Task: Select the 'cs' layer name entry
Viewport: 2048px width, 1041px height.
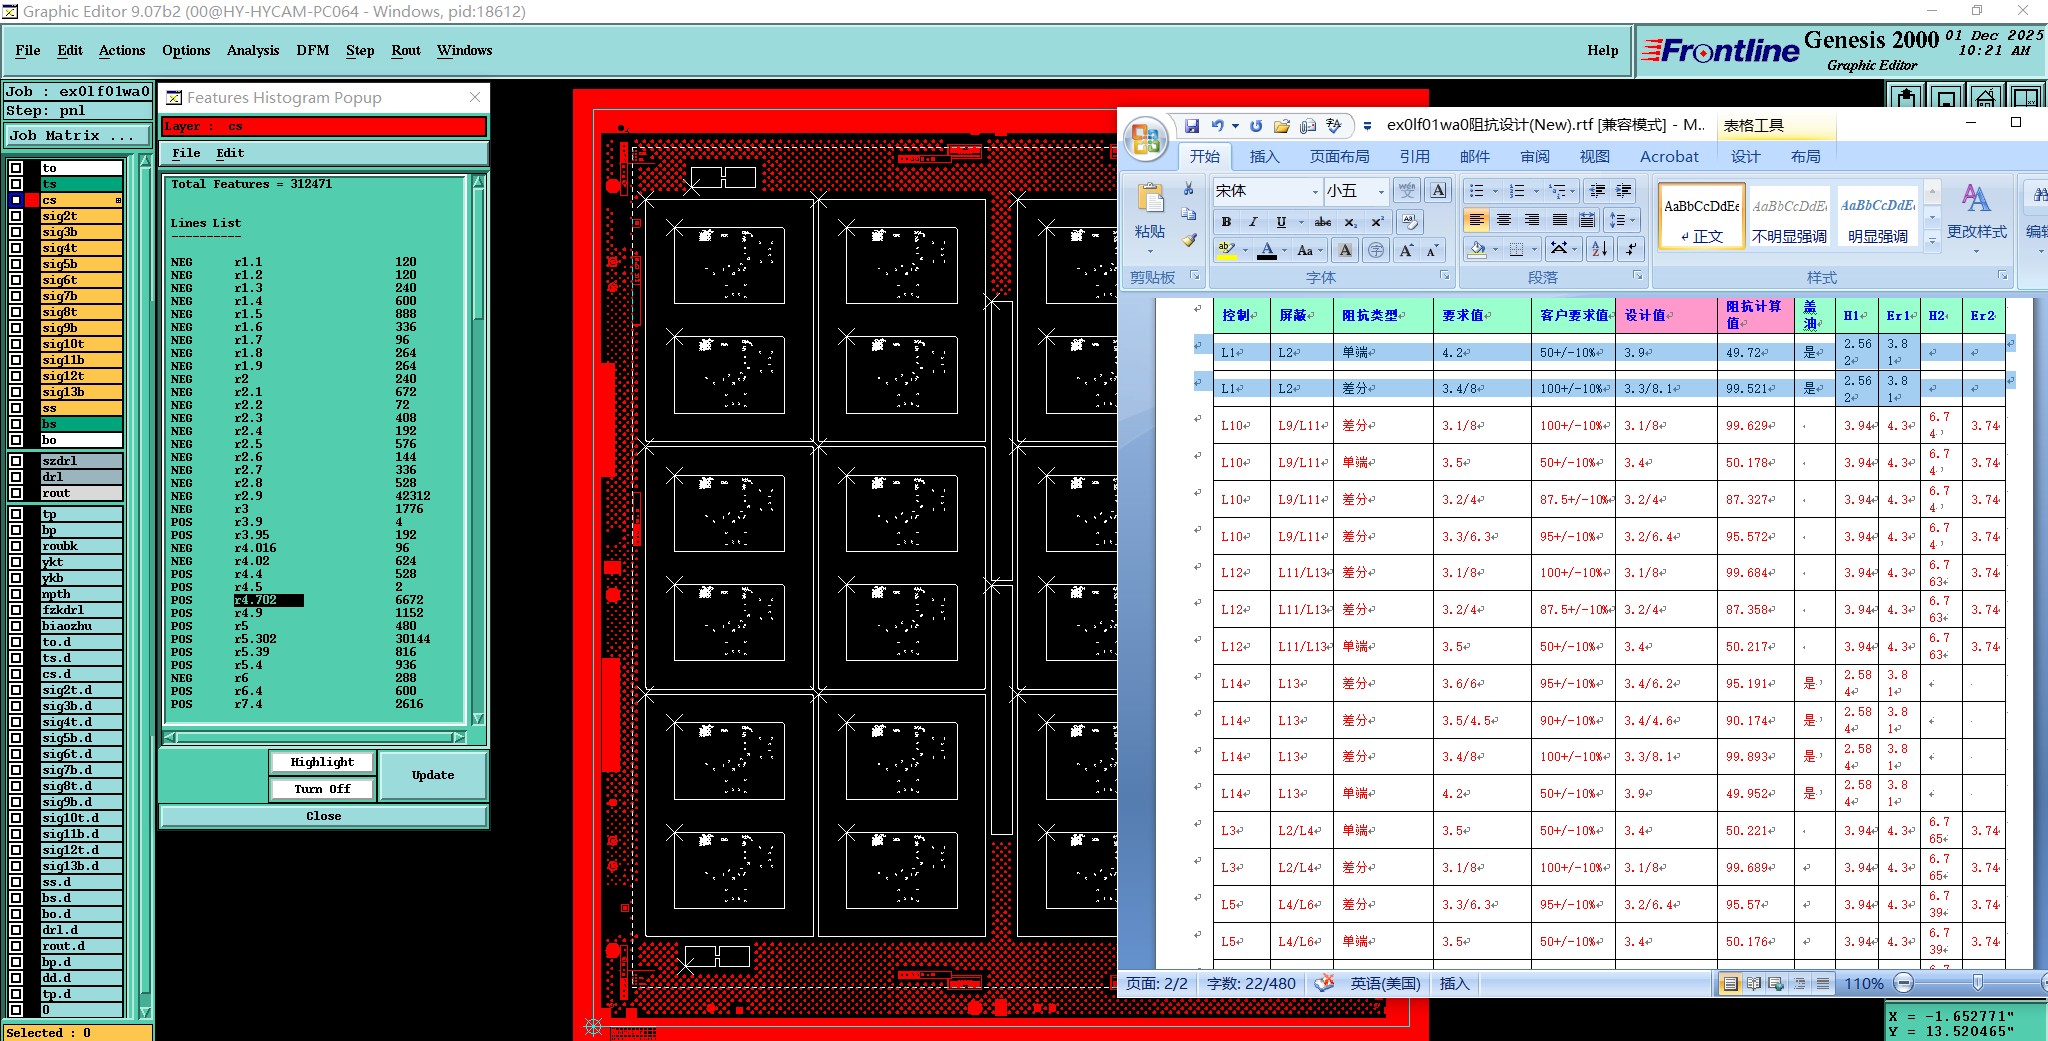Action: tap(81, 200)
